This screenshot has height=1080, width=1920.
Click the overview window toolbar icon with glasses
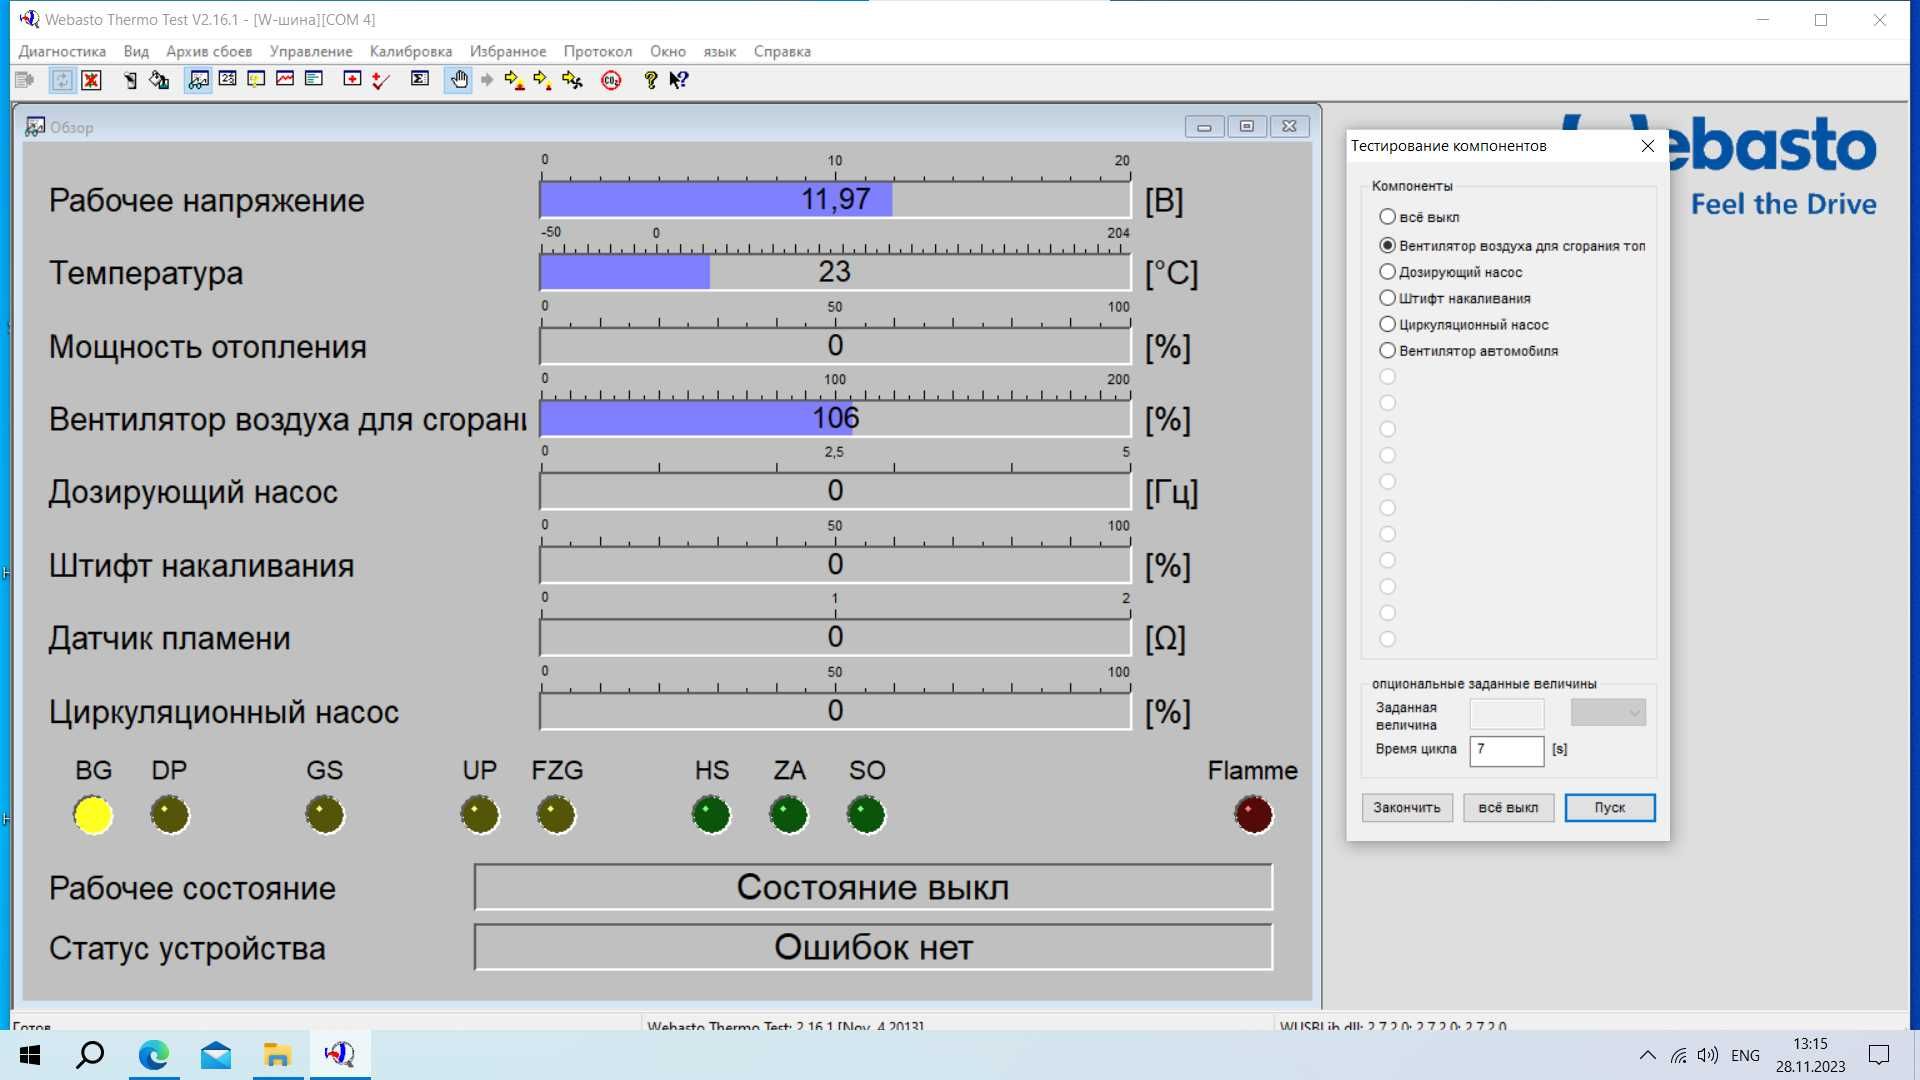coord(199,80)
